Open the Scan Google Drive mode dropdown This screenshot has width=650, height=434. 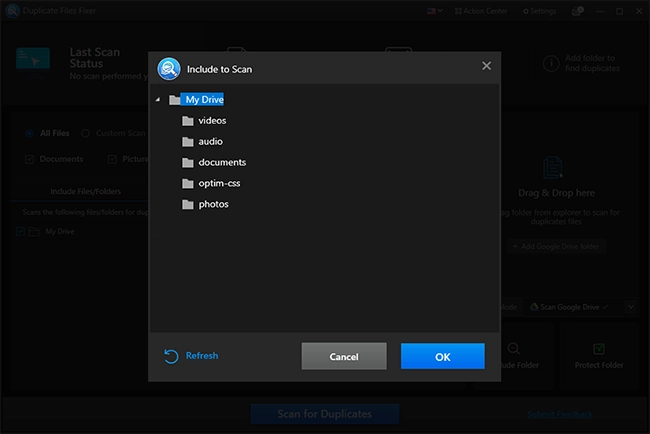click(x=569, y=307)
